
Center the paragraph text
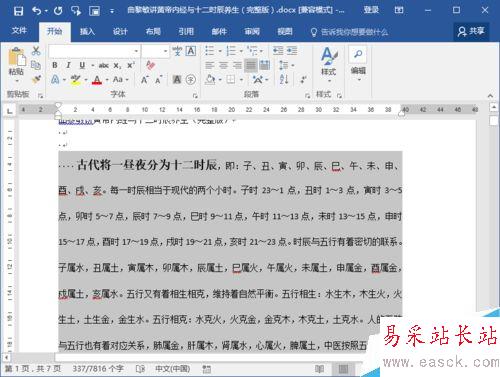coord(224,65)
